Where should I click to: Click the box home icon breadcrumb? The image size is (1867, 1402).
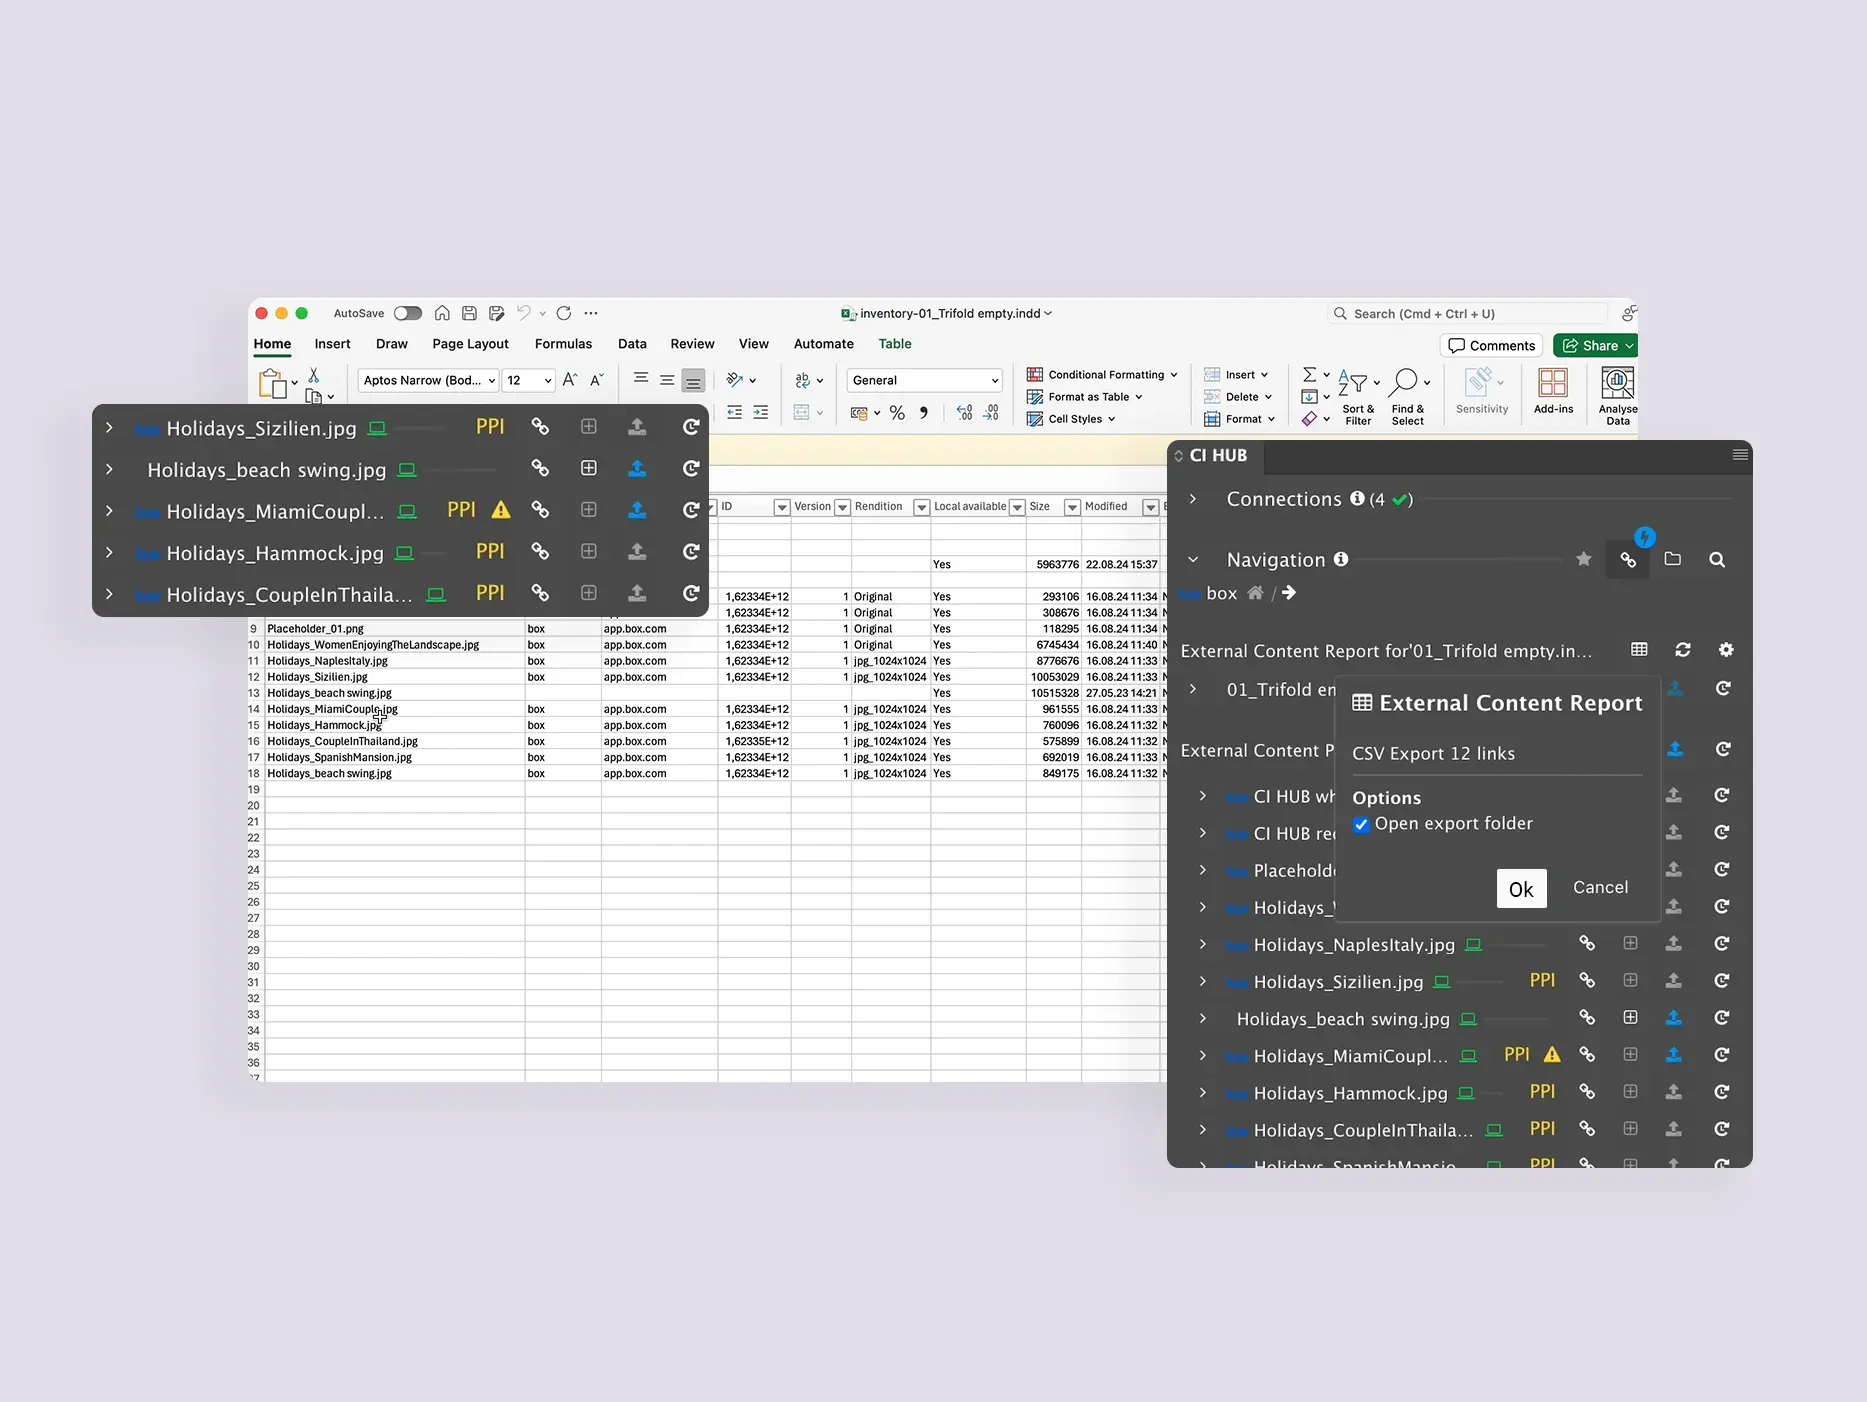pos(1255,593)
